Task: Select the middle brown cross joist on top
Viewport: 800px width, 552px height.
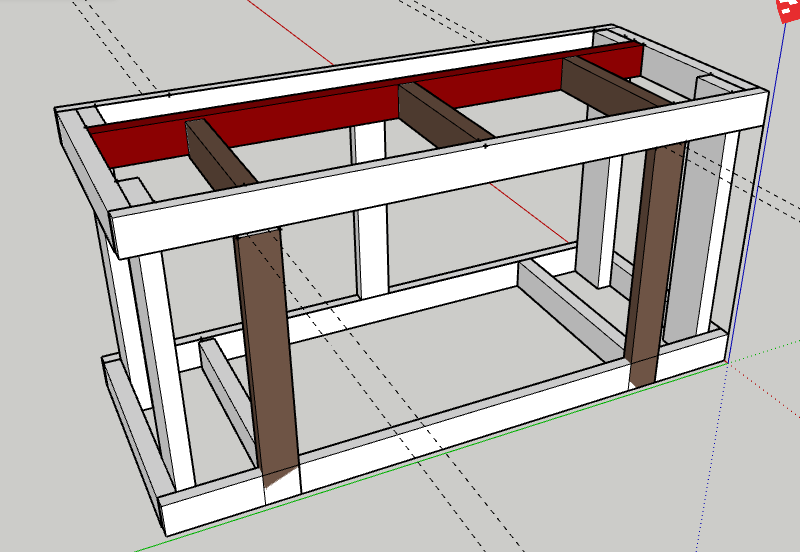Action: coord(443,115)
